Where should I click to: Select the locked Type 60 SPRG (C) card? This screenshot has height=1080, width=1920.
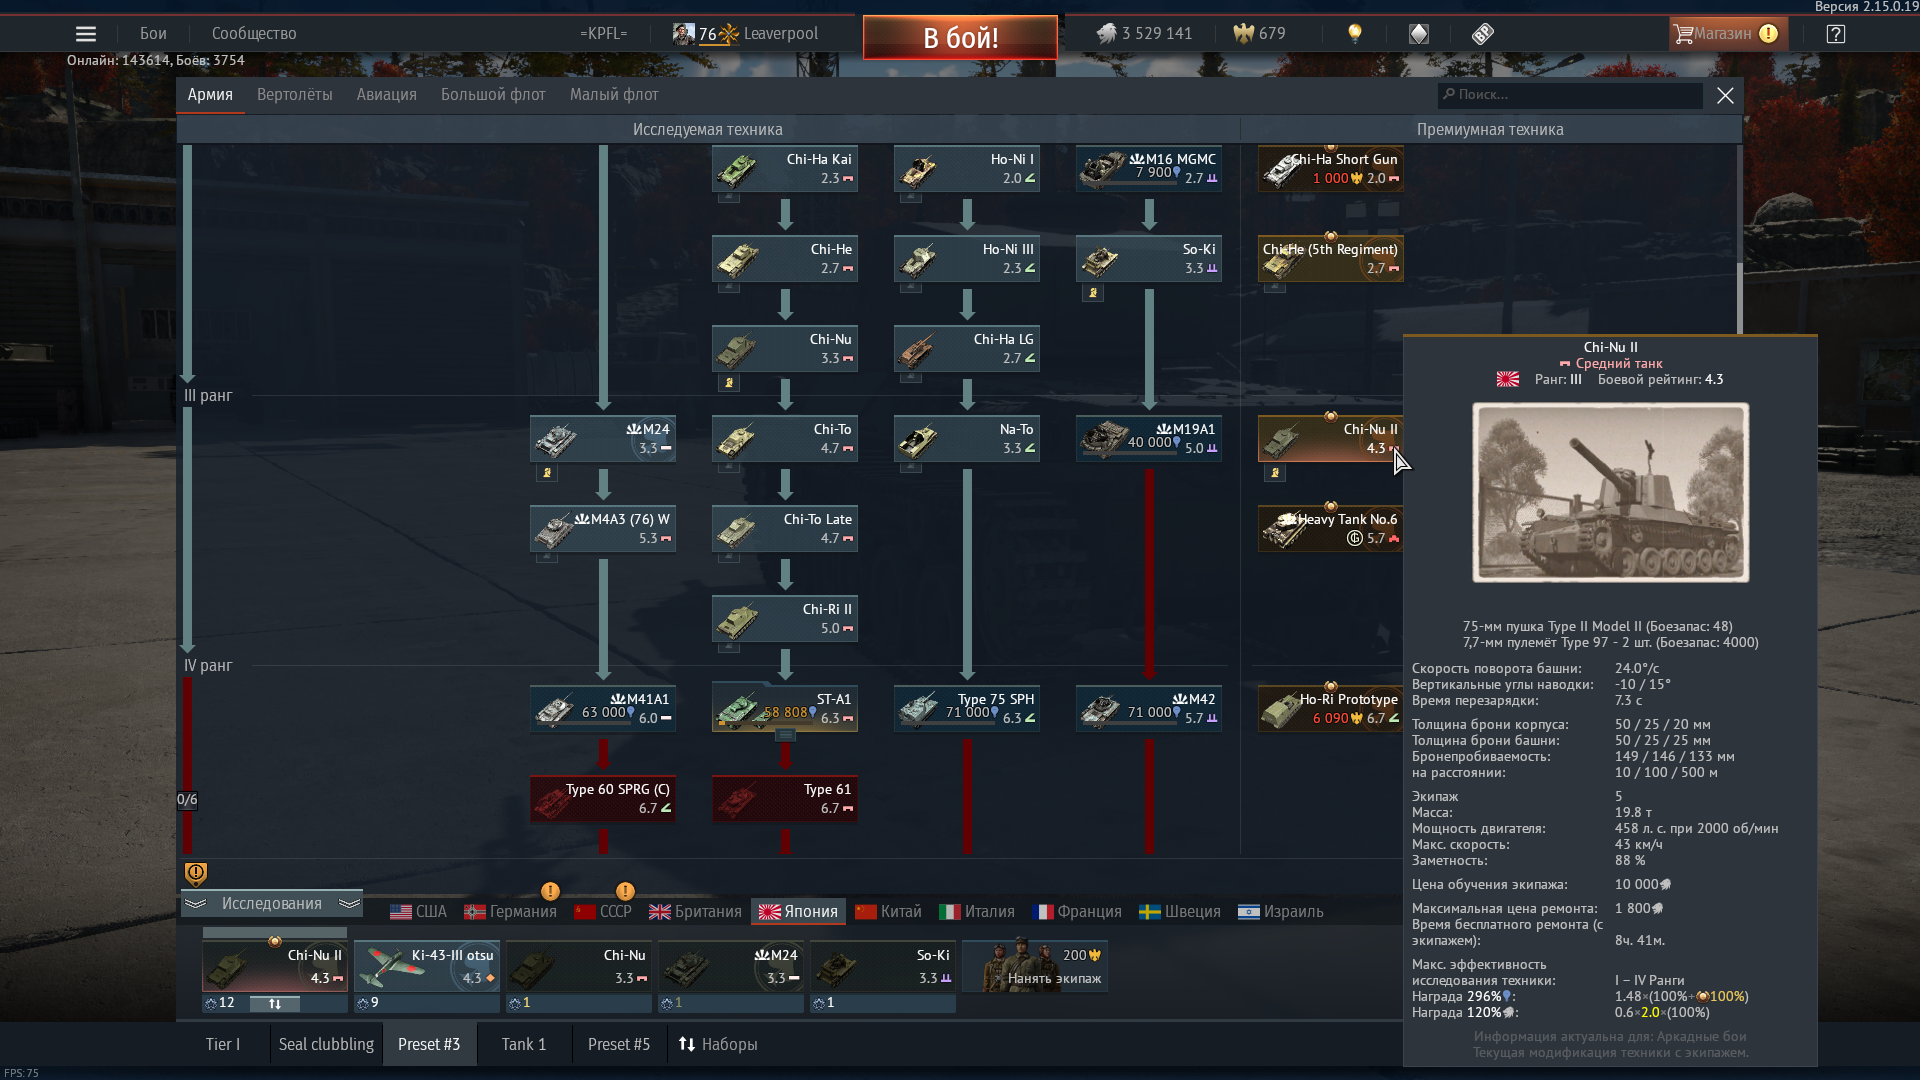pos(603,799)
